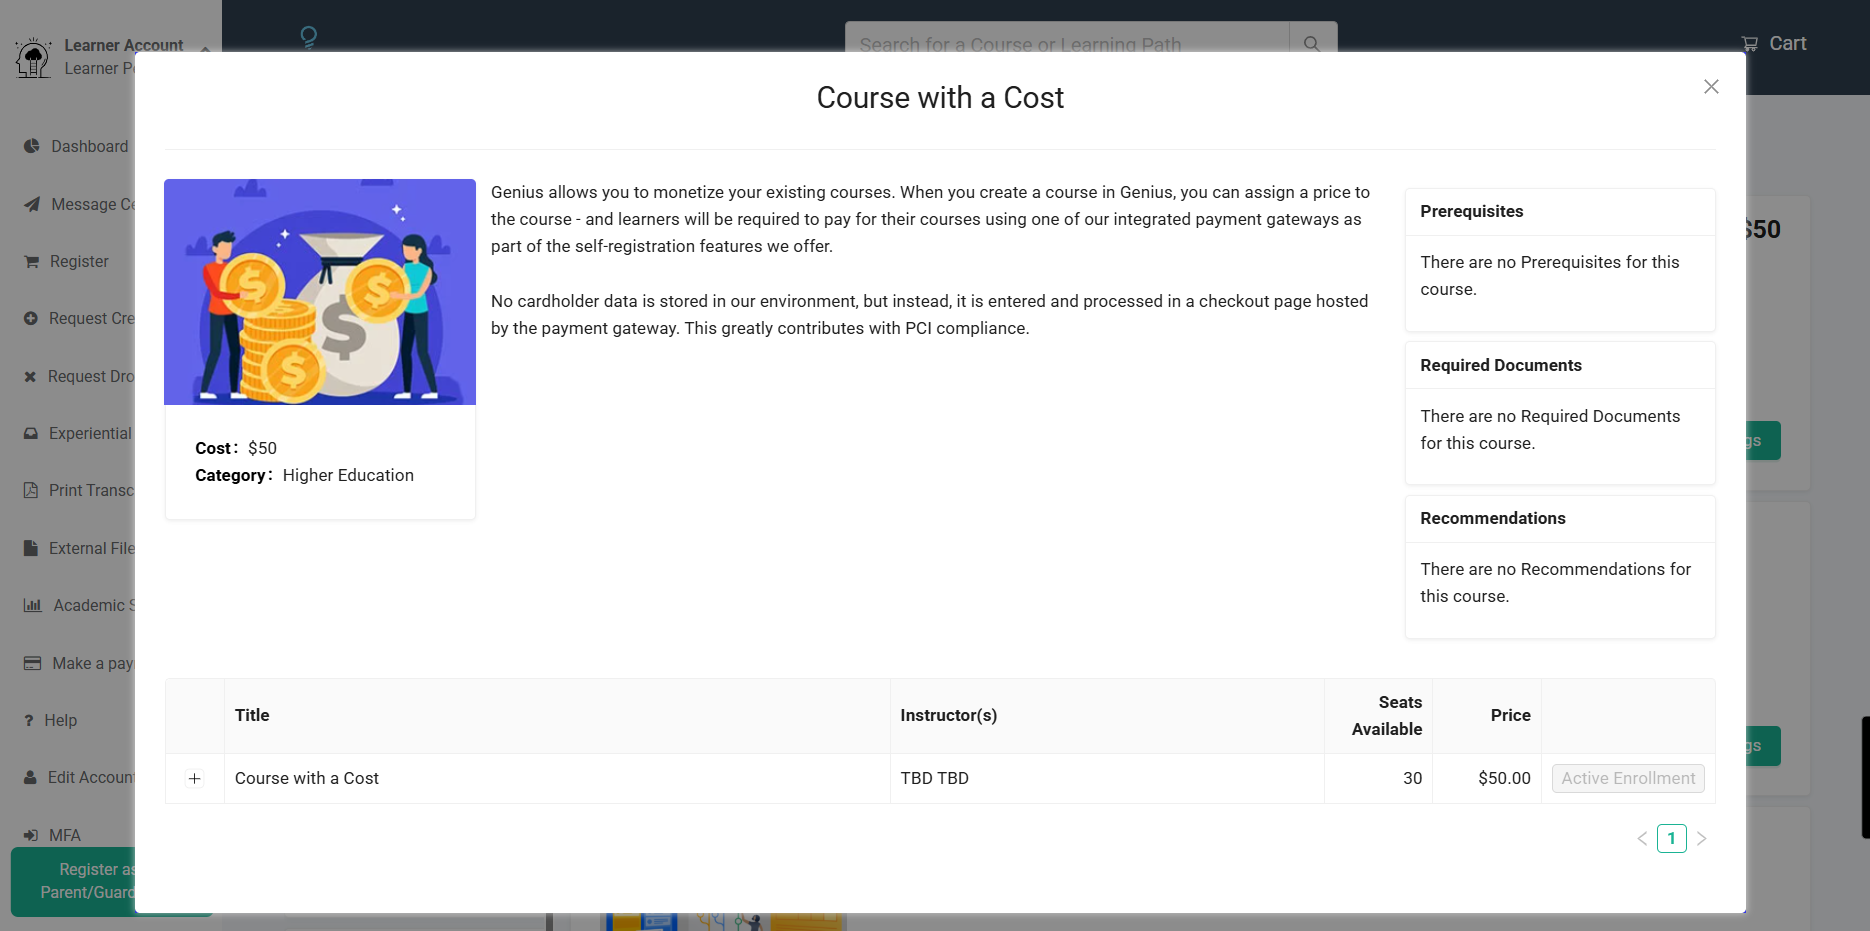Click the lightbulb icon in header
The image size is (1870, 931).
point(309,38)
